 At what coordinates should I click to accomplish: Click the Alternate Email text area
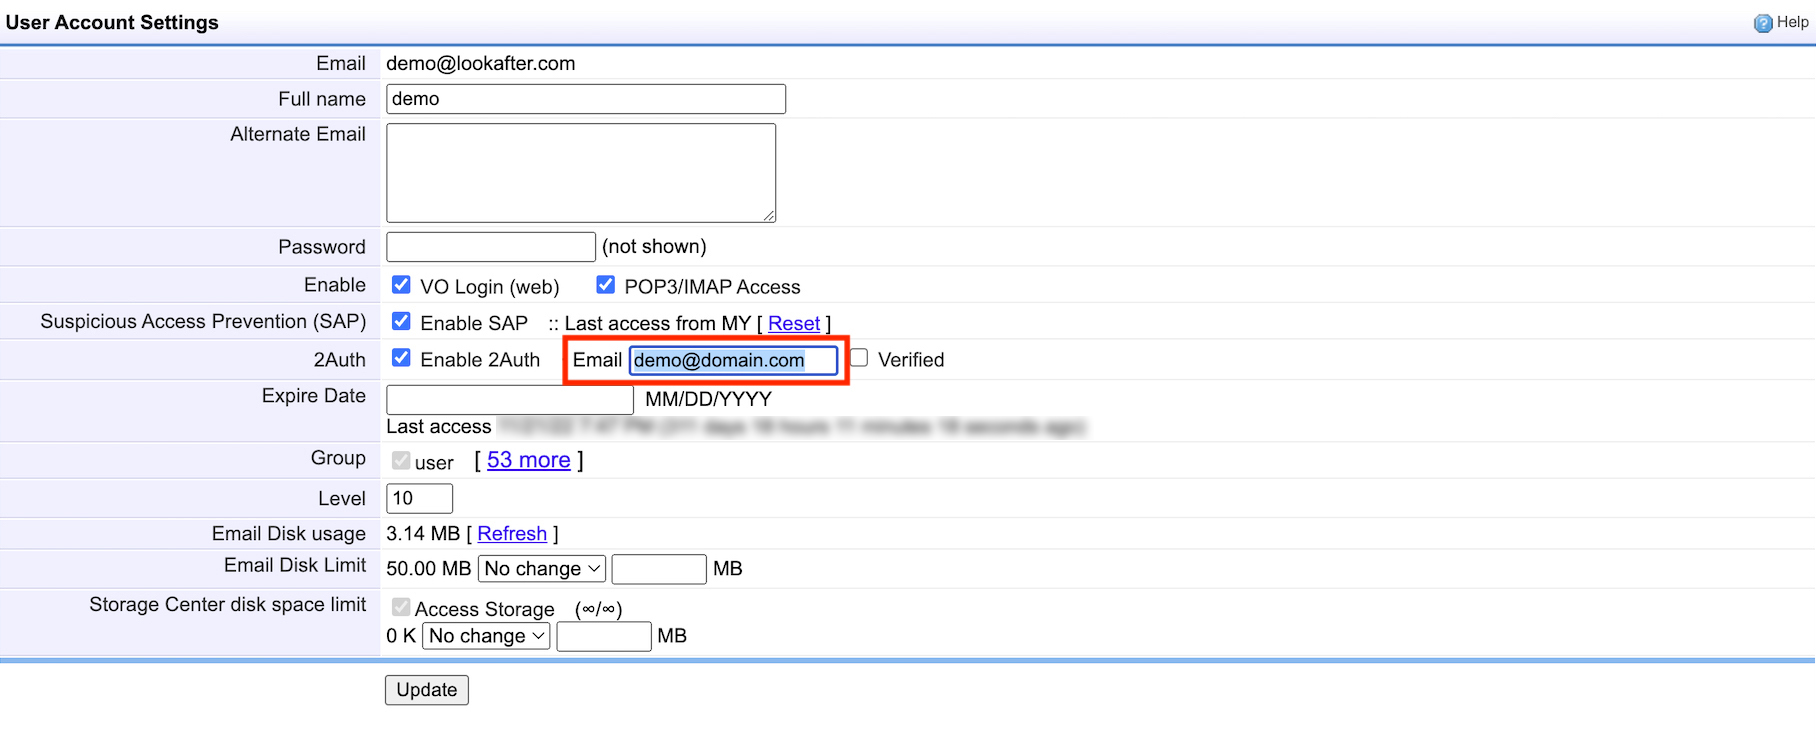click(x=580, y=172)
